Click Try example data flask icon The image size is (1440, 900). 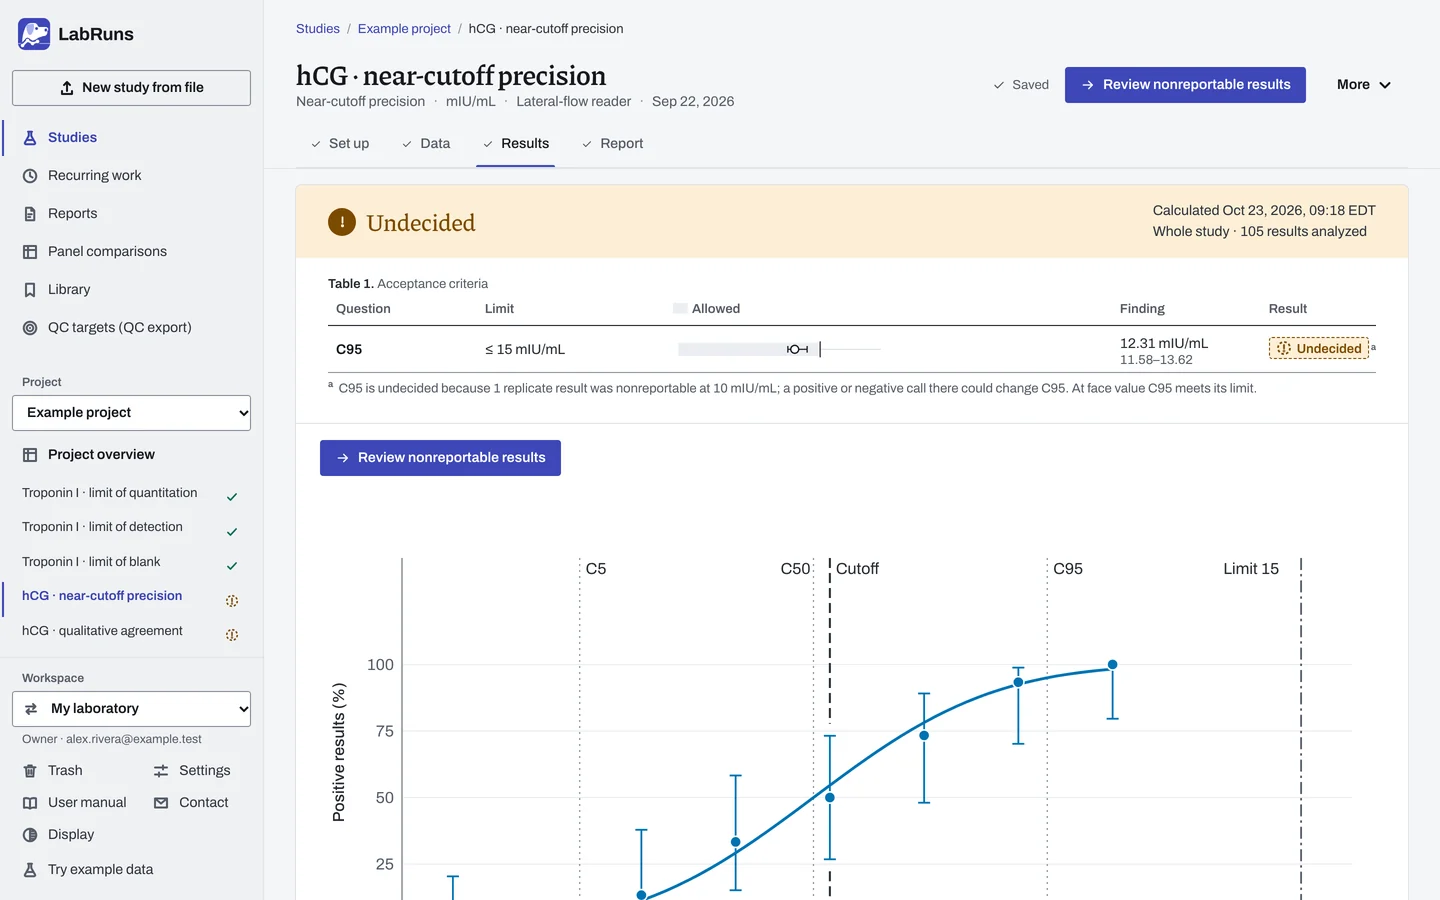coord(30,870)
